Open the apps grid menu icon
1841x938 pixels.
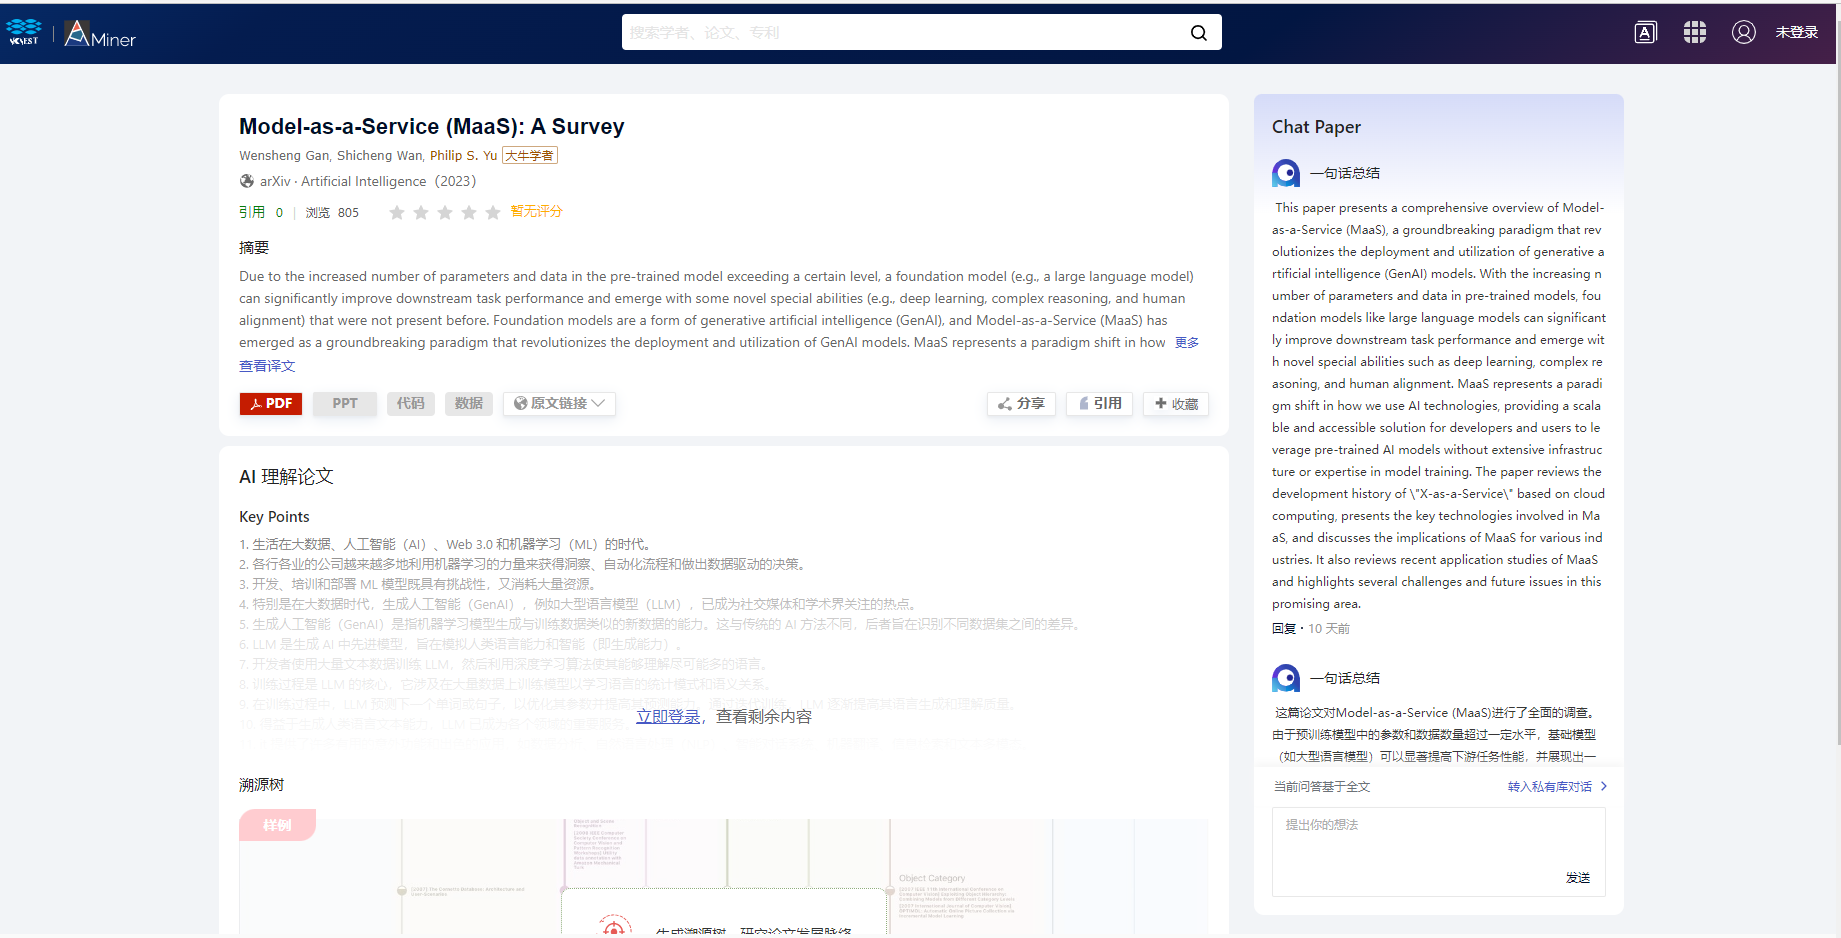(1694, 33)
